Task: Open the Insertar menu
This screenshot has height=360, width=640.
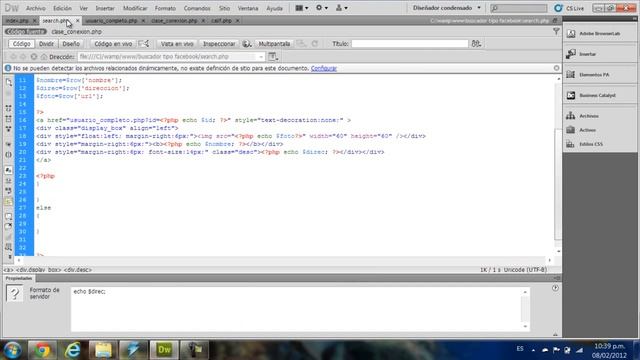Action: [x=105, y=8]
